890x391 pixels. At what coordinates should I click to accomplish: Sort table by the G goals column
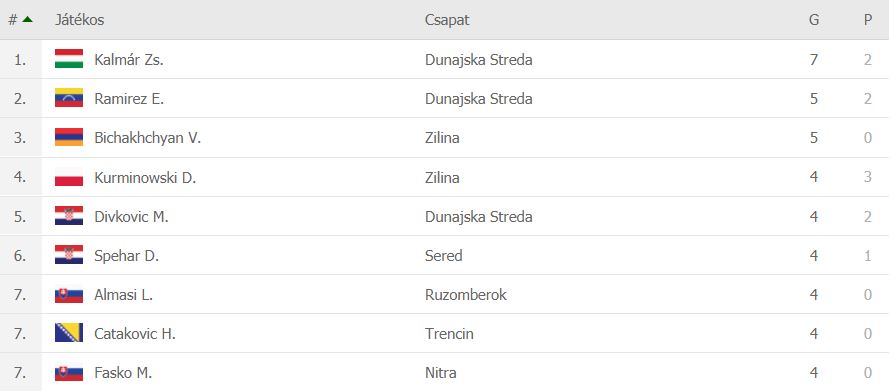[814, 20]
